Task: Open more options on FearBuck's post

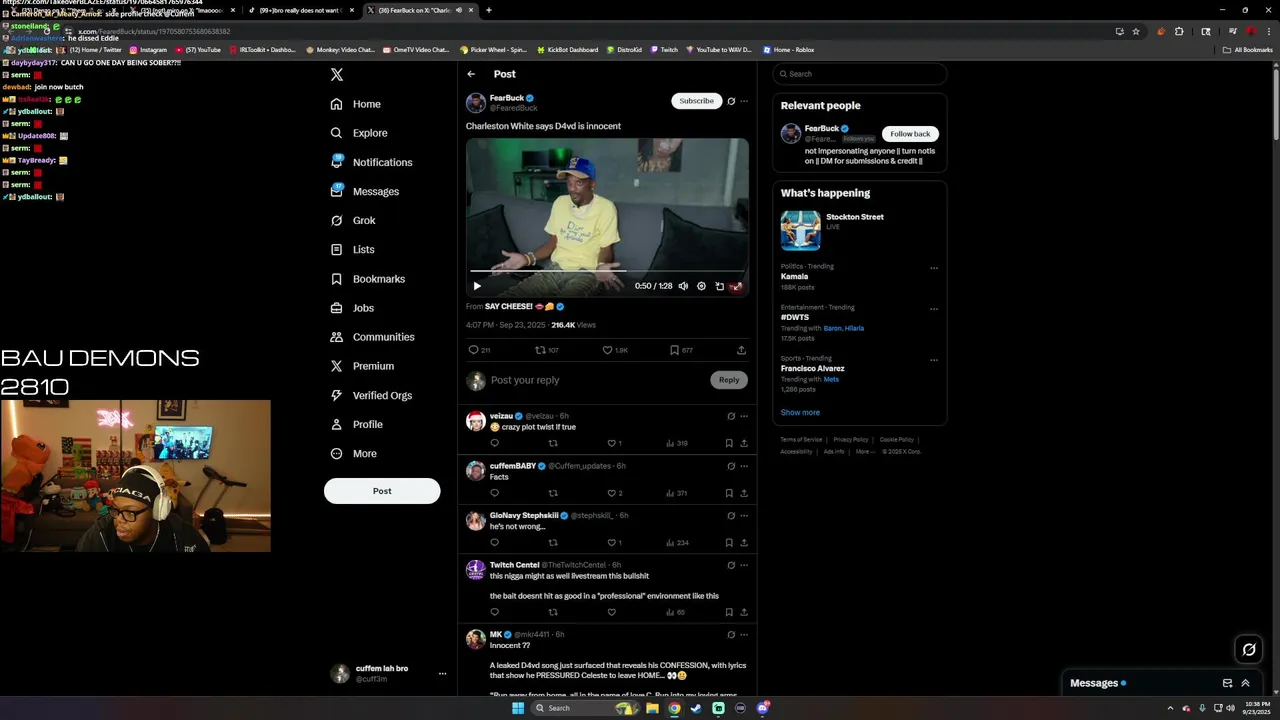Action: pyautogui.click(x=744, y=101)
